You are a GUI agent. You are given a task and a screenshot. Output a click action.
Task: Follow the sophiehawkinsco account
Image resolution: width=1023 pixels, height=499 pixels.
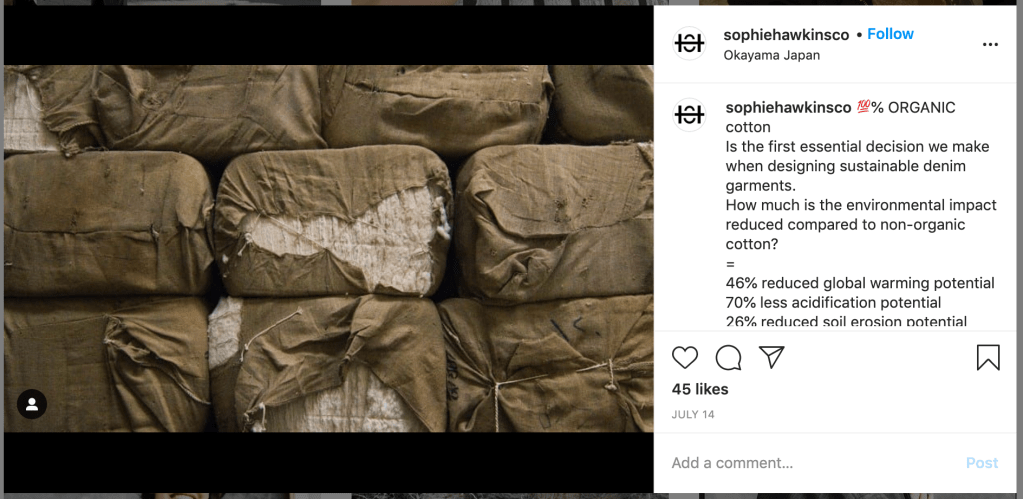pos(891,34)
